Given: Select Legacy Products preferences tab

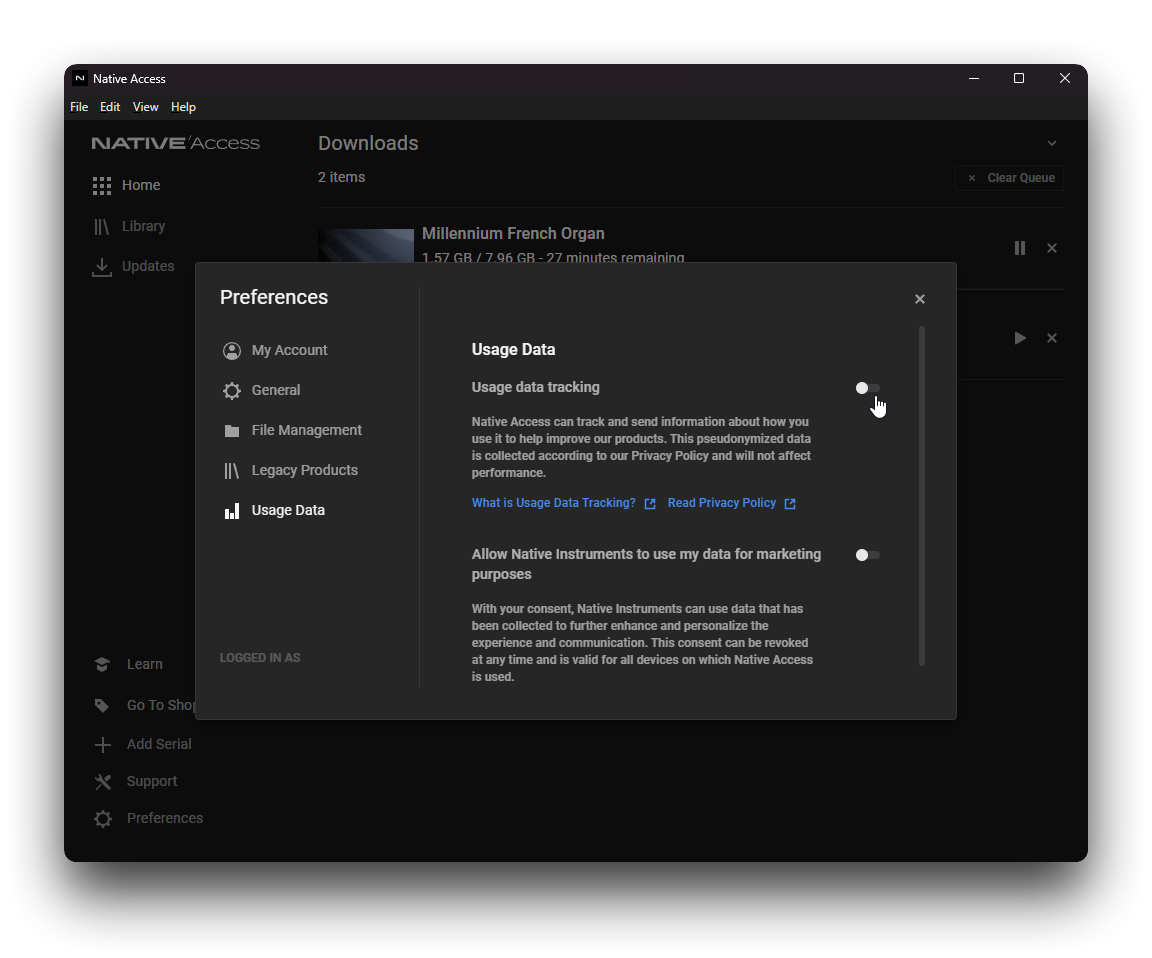Looking at the screenshot, I should [x=291, y=471].
